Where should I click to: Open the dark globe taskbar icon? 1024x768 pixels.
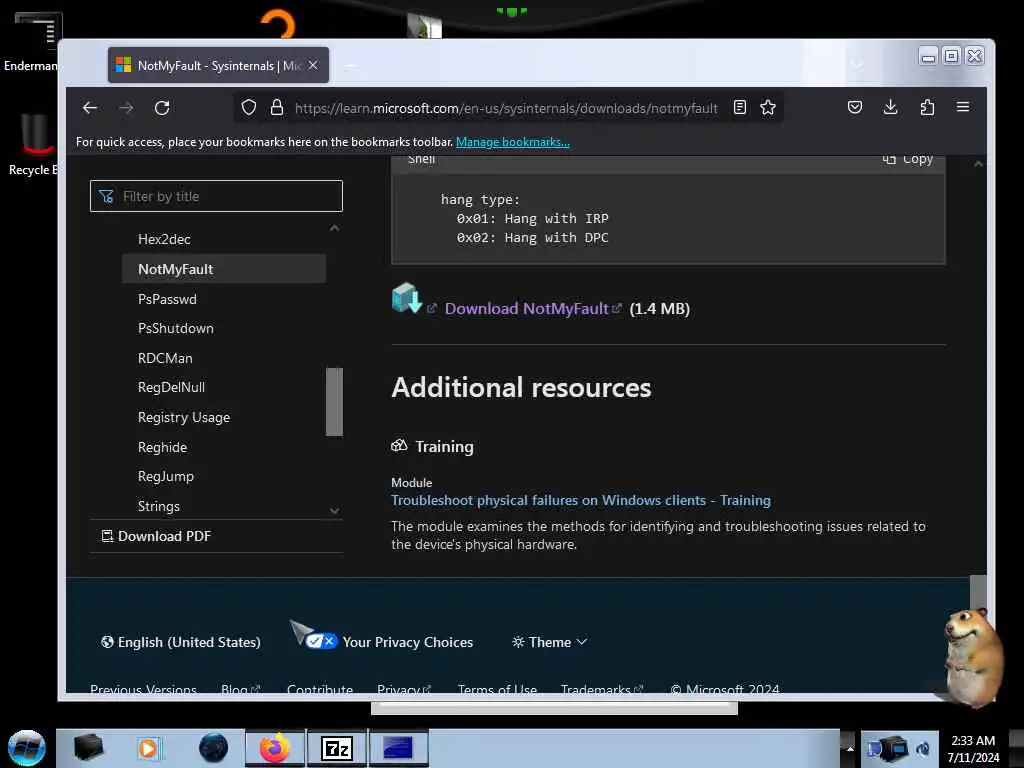213,748
